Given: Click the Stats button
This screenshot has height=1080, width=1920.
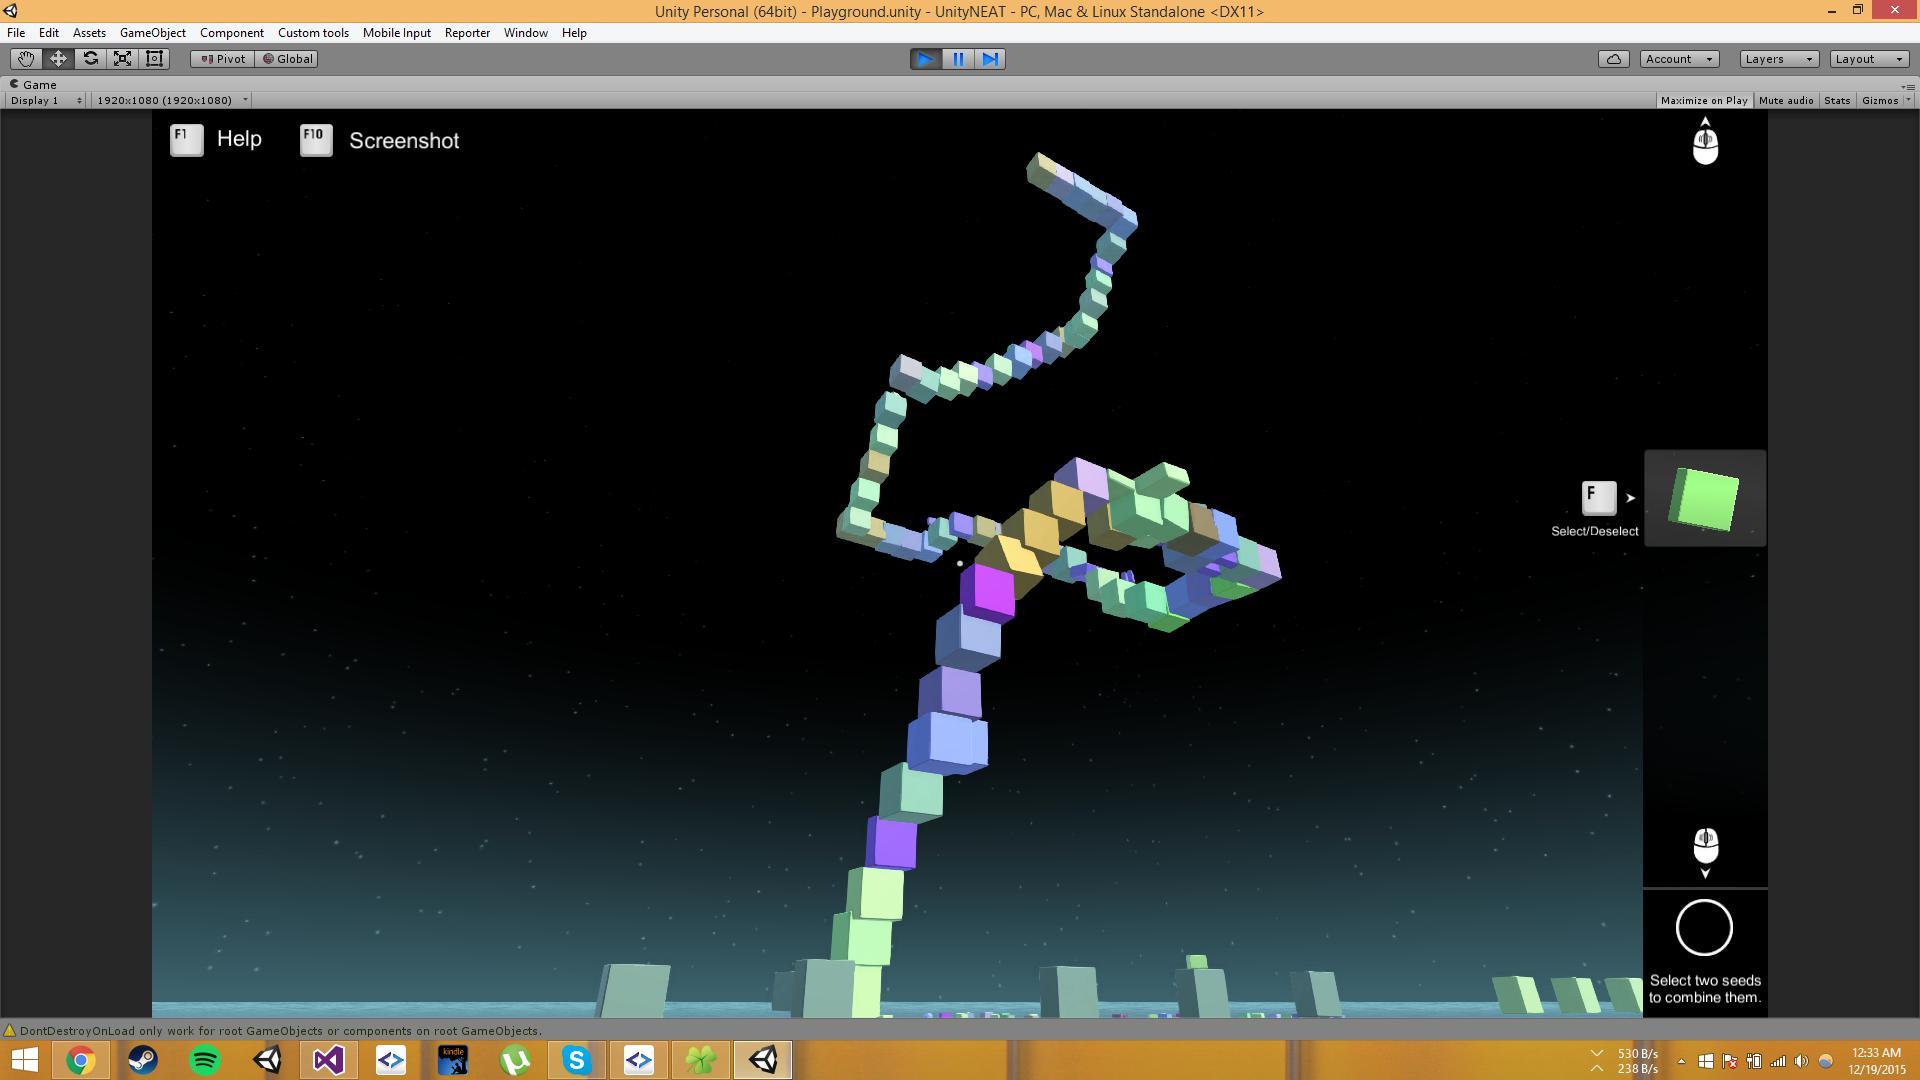Looking at the screenshot, I should 1836,100.
